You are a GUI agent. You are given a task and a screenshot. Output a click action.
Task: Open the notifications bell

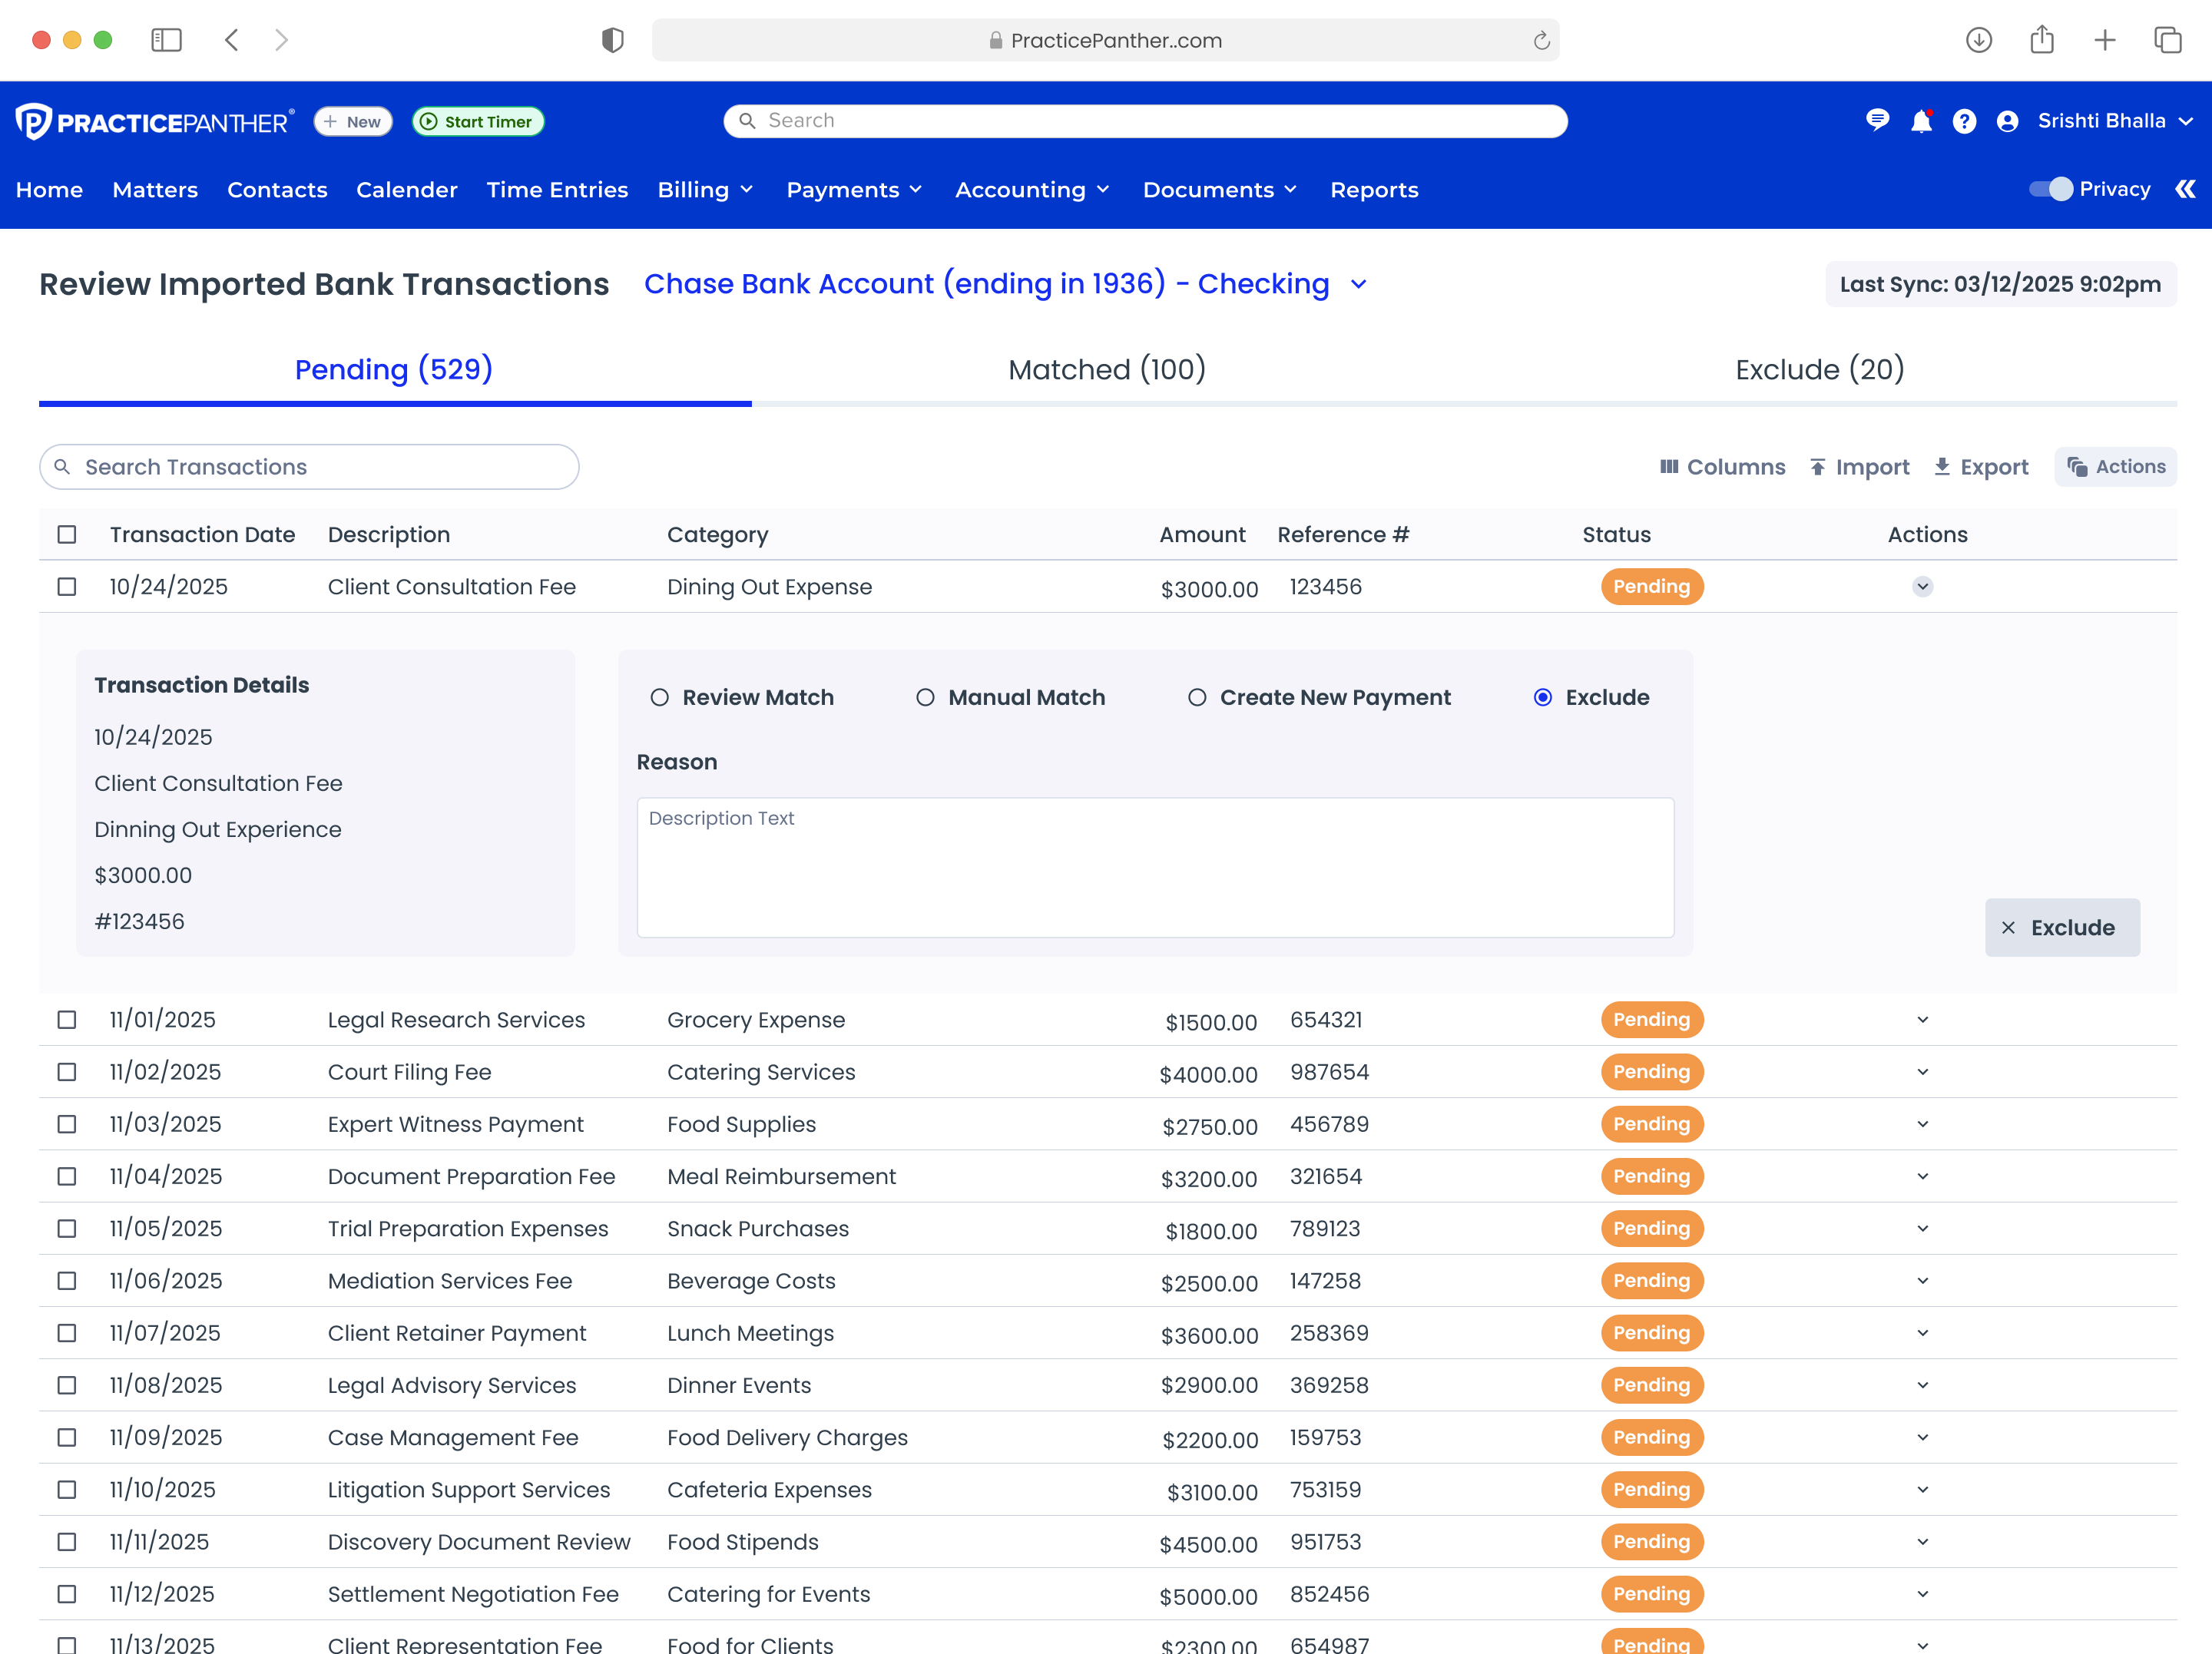[x=1921, y=121]
